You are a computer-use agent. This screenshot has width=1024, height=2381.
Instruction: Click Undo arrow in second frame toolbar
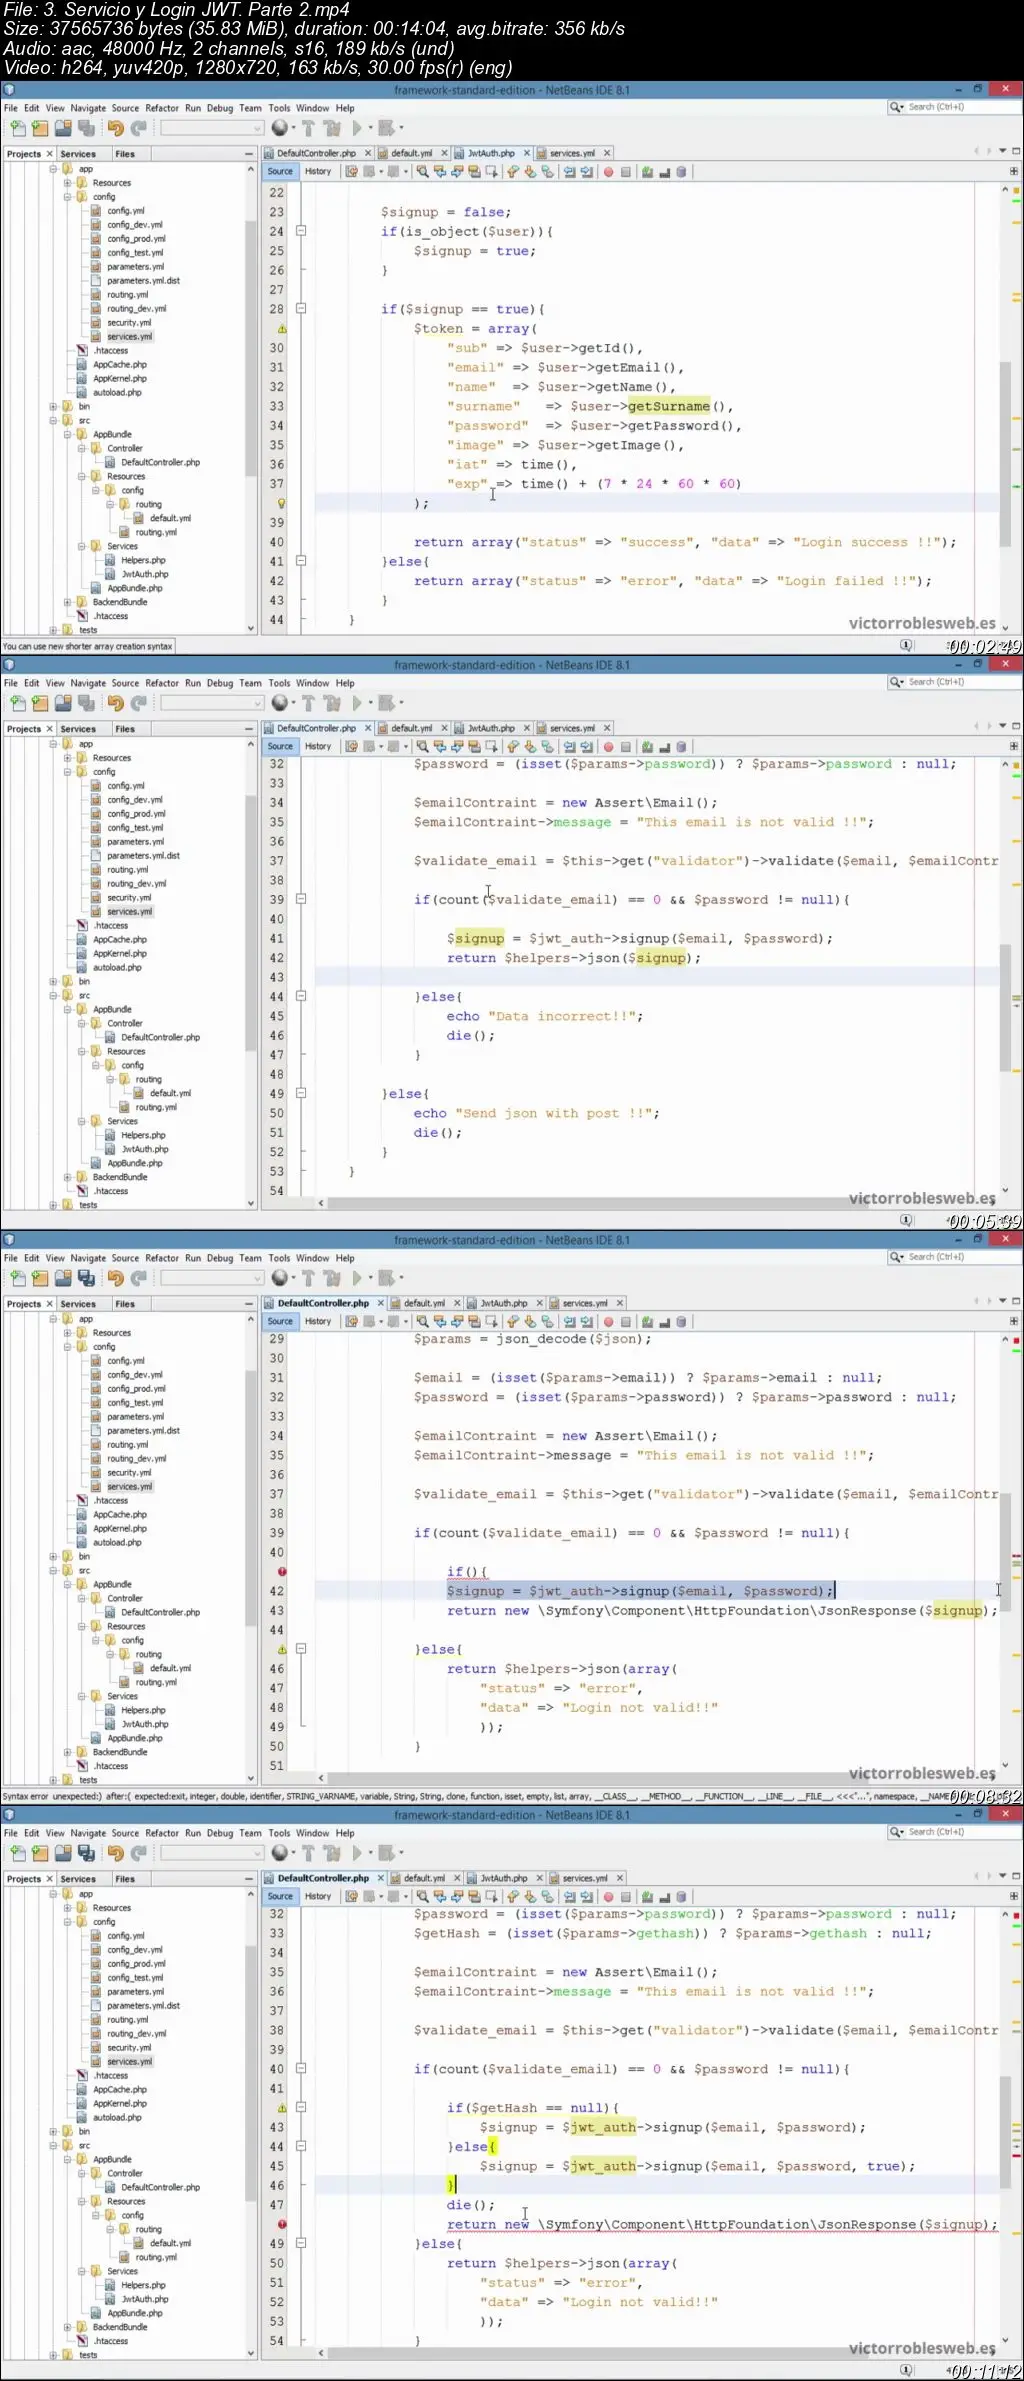point(115,703)
